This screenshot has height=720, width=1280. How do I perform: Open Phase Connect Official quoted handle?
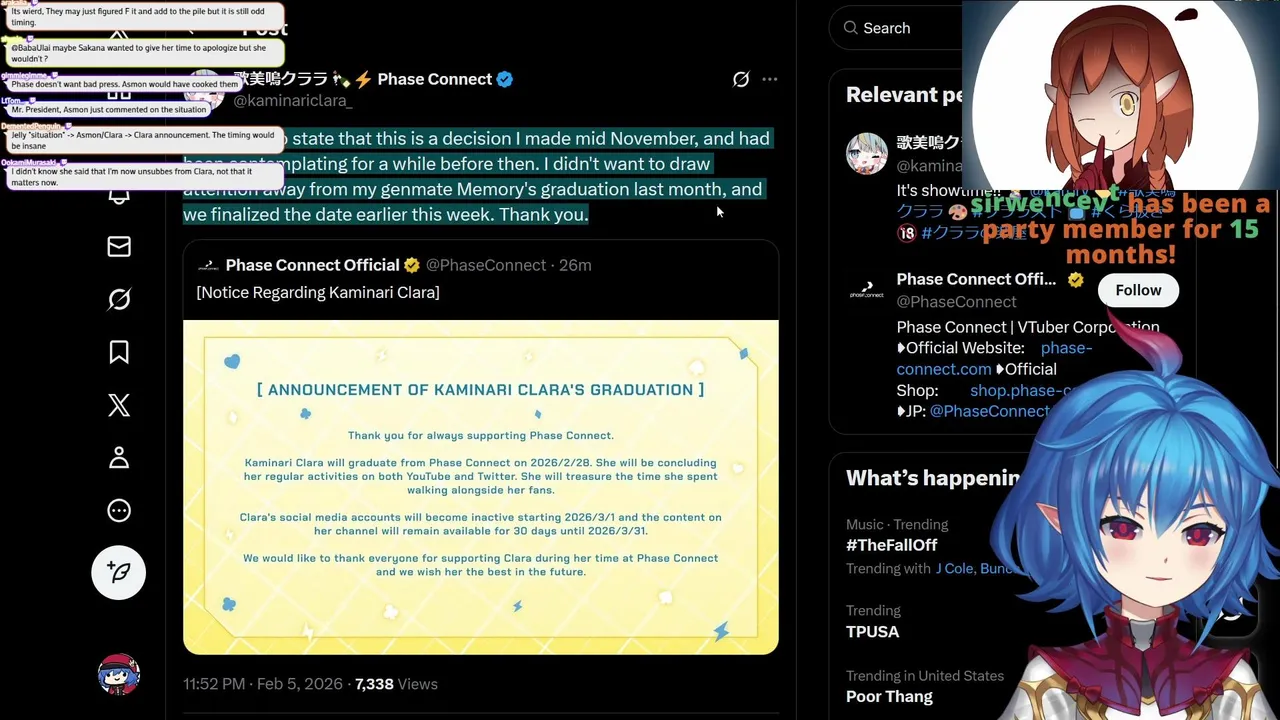pos(486,265)
